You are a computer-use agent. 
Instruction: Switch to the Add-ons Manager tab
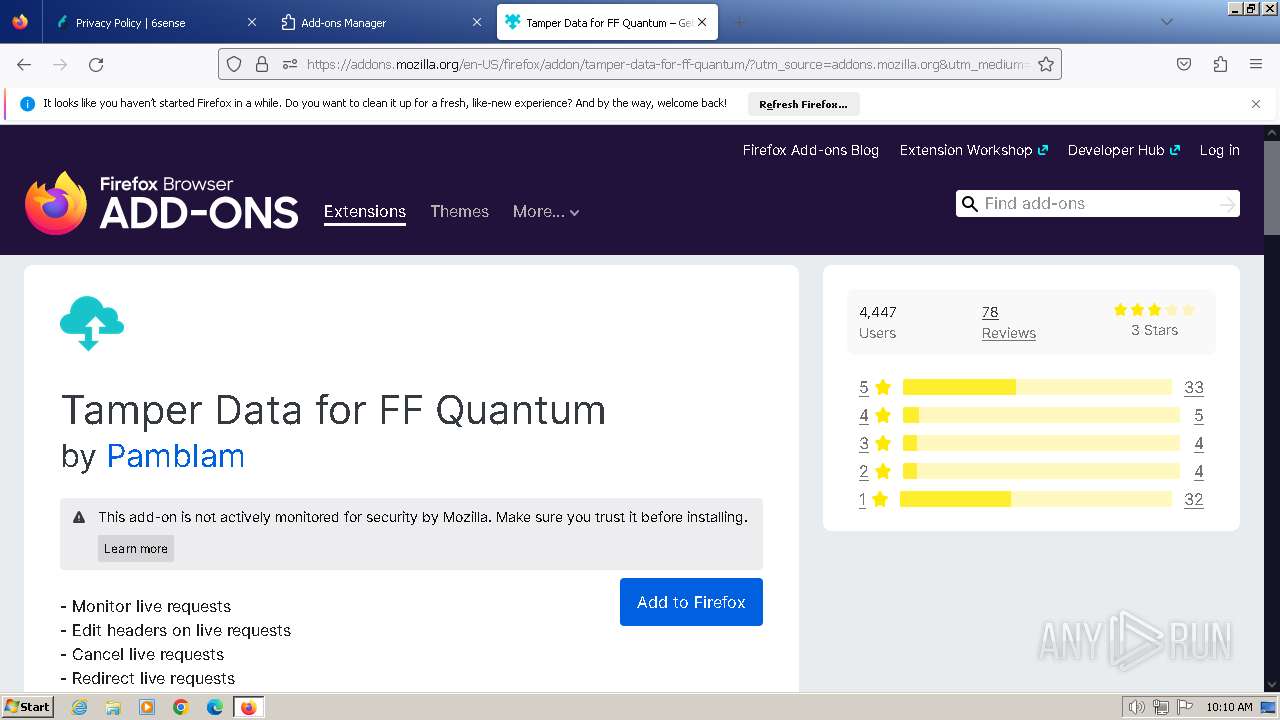(382, 22)
